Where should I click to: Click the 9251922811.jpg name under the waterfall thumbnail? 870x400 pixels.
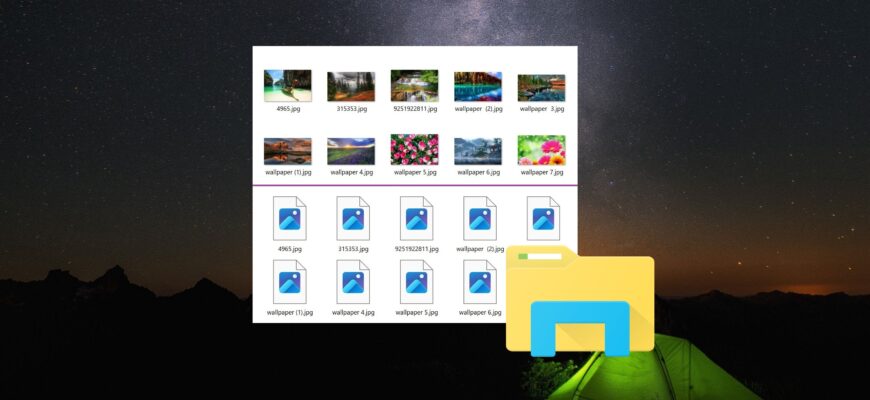415,109
